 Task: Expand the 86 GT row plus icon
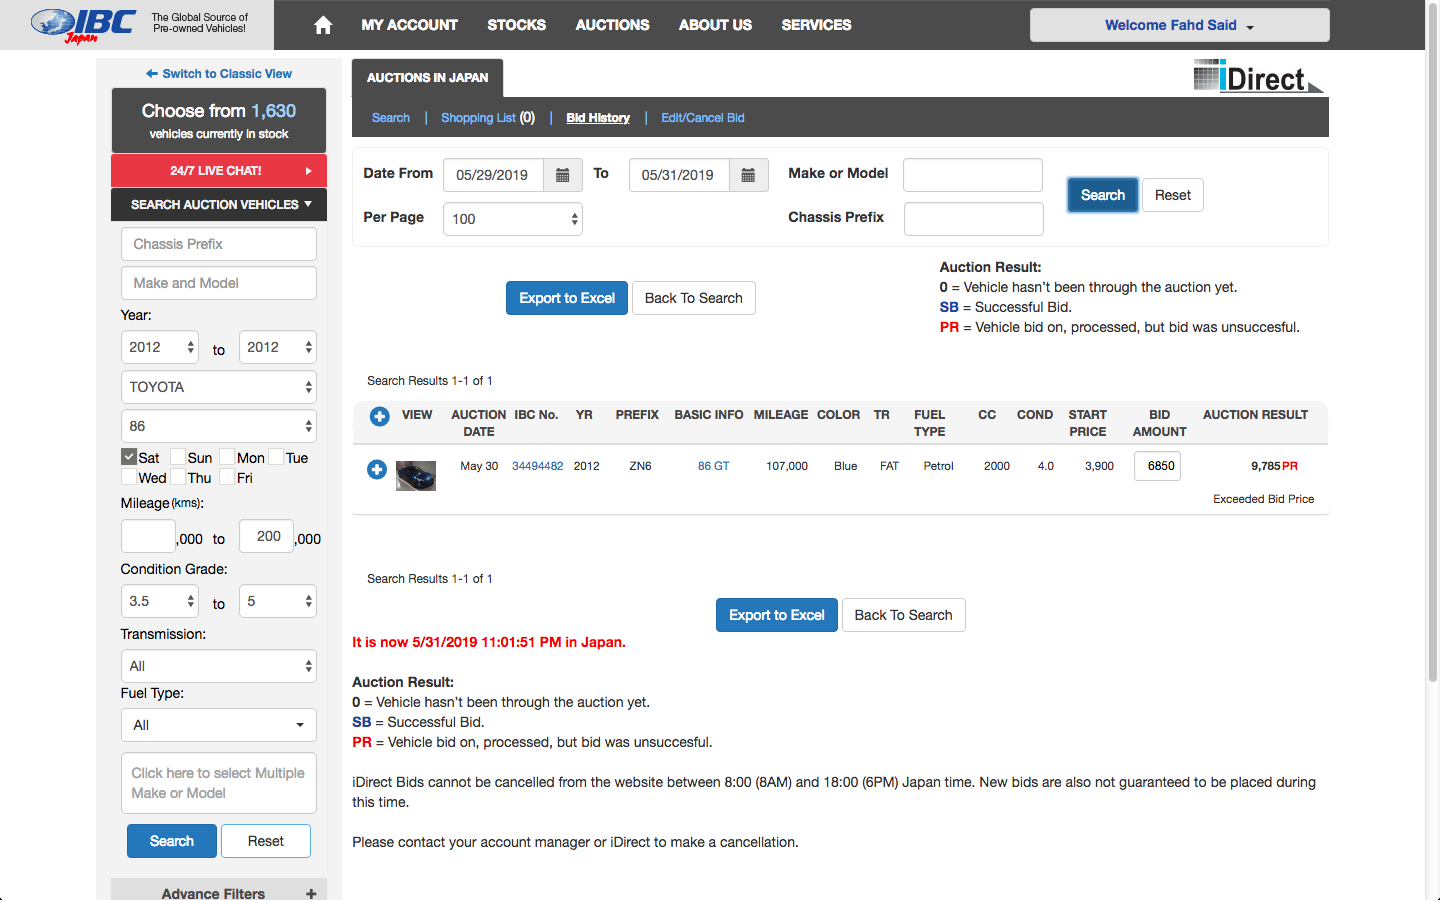click(x=377, y=469)
